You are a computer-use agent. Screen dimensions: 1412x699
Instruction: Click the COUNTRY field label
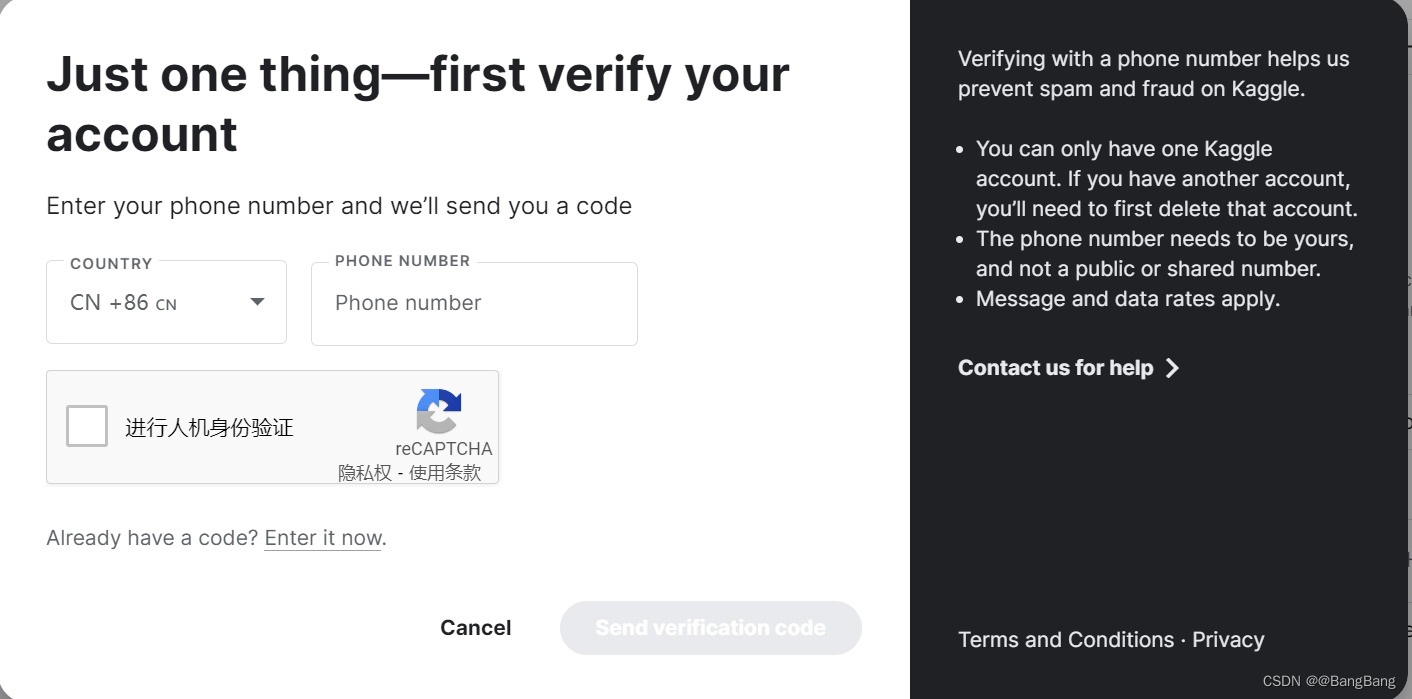pyautogui.click(x=111, y=264)
